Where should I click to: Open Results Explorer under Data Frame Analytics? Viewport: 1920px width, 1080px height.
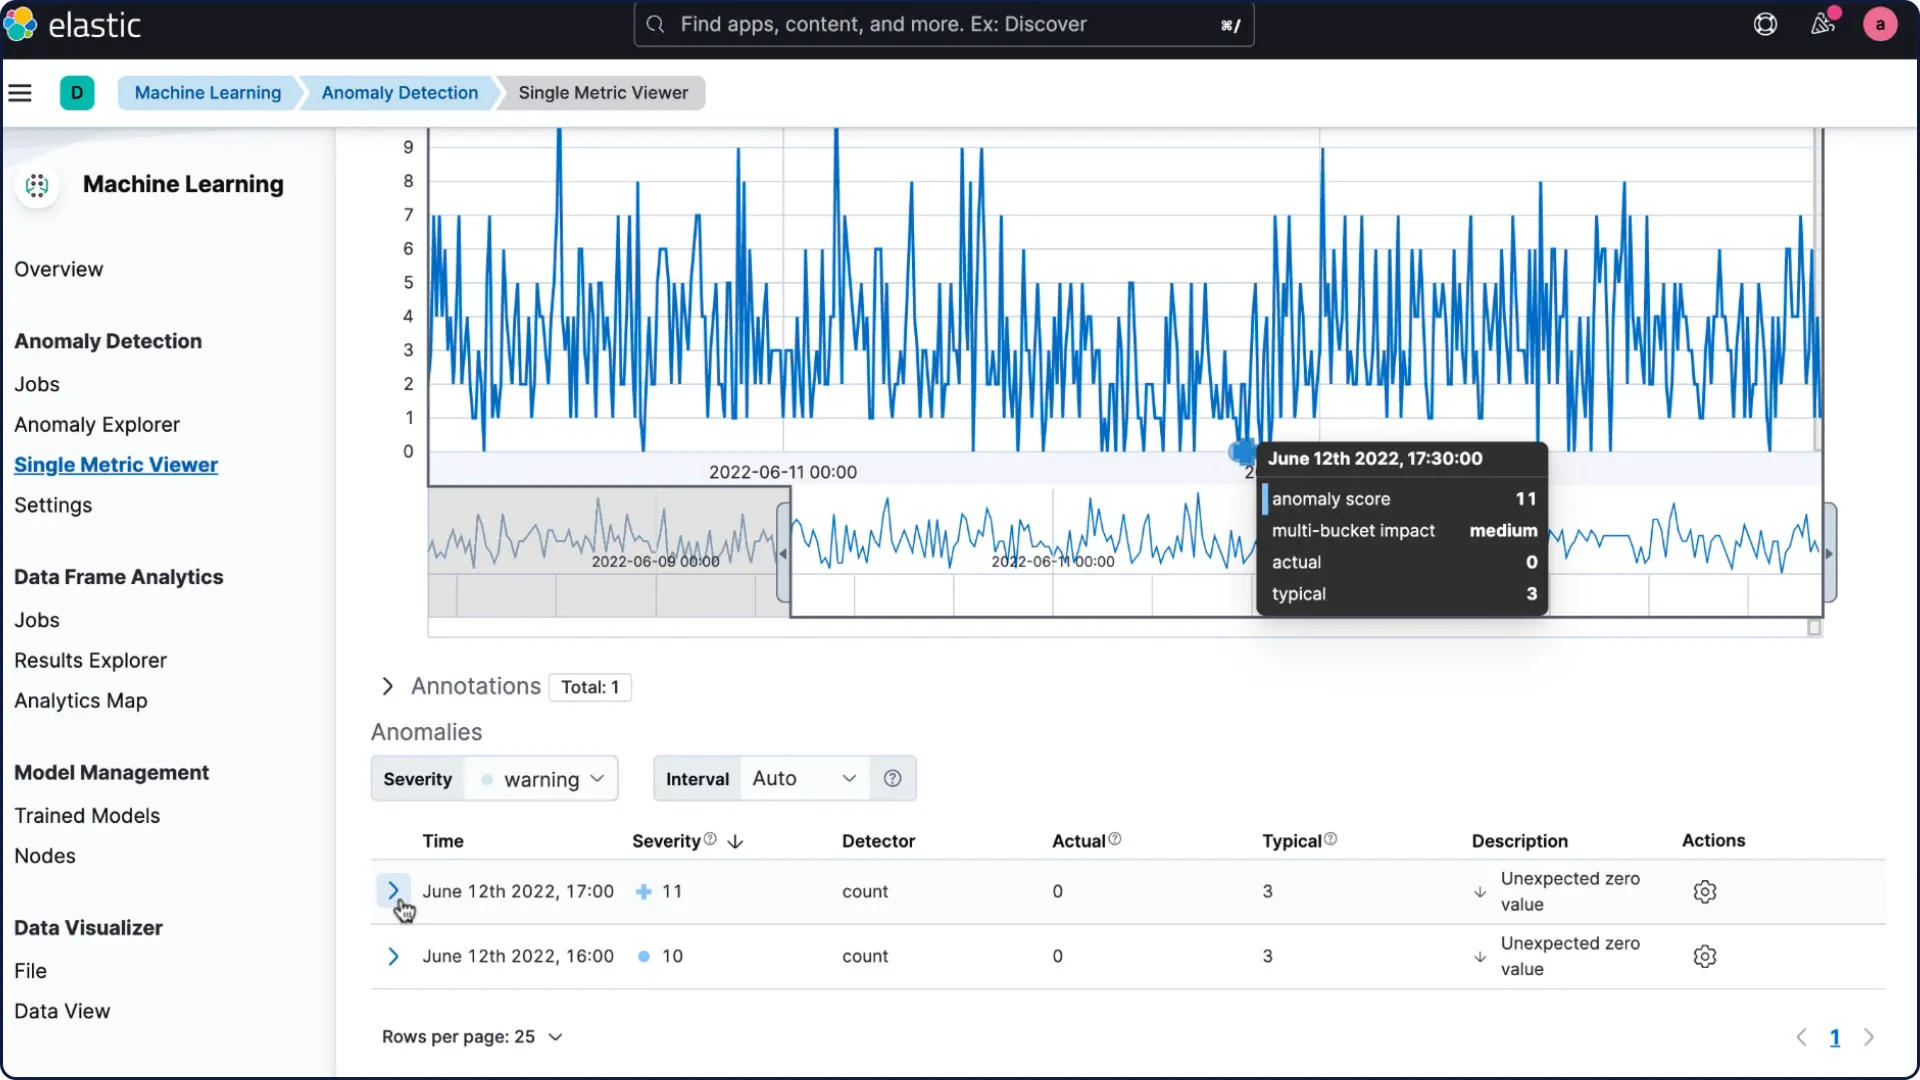click(x=90, y=660)
